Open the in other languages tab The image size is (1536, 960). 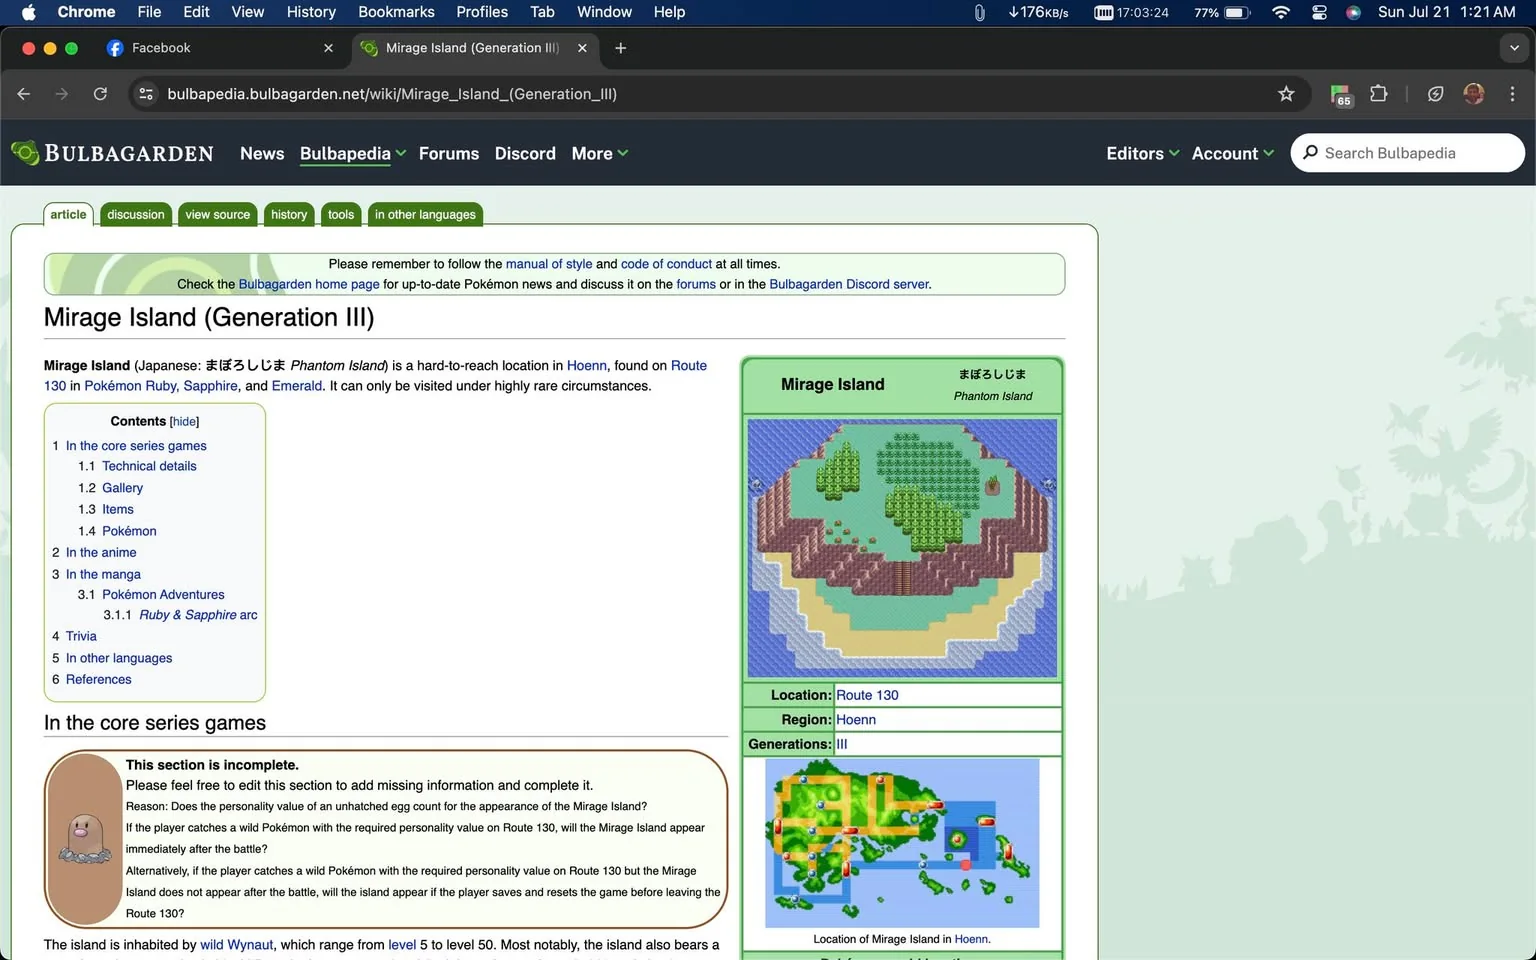(425, 214)
